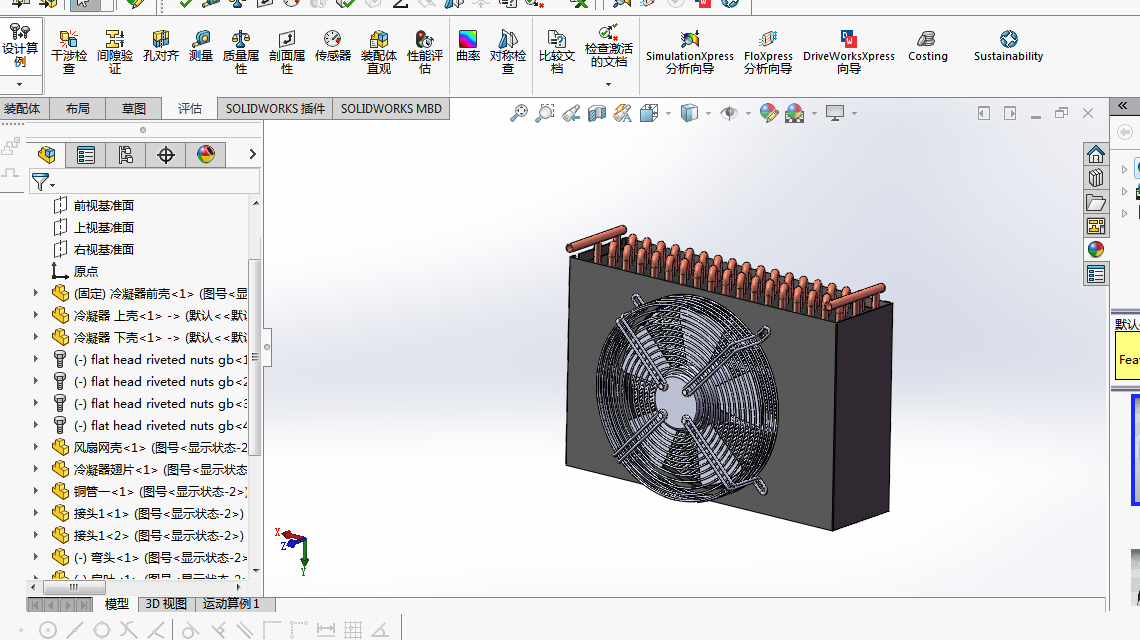Open the Costing tool
Image resolution: width=1140 pixels, height=640 pixels.
point(928,45)
